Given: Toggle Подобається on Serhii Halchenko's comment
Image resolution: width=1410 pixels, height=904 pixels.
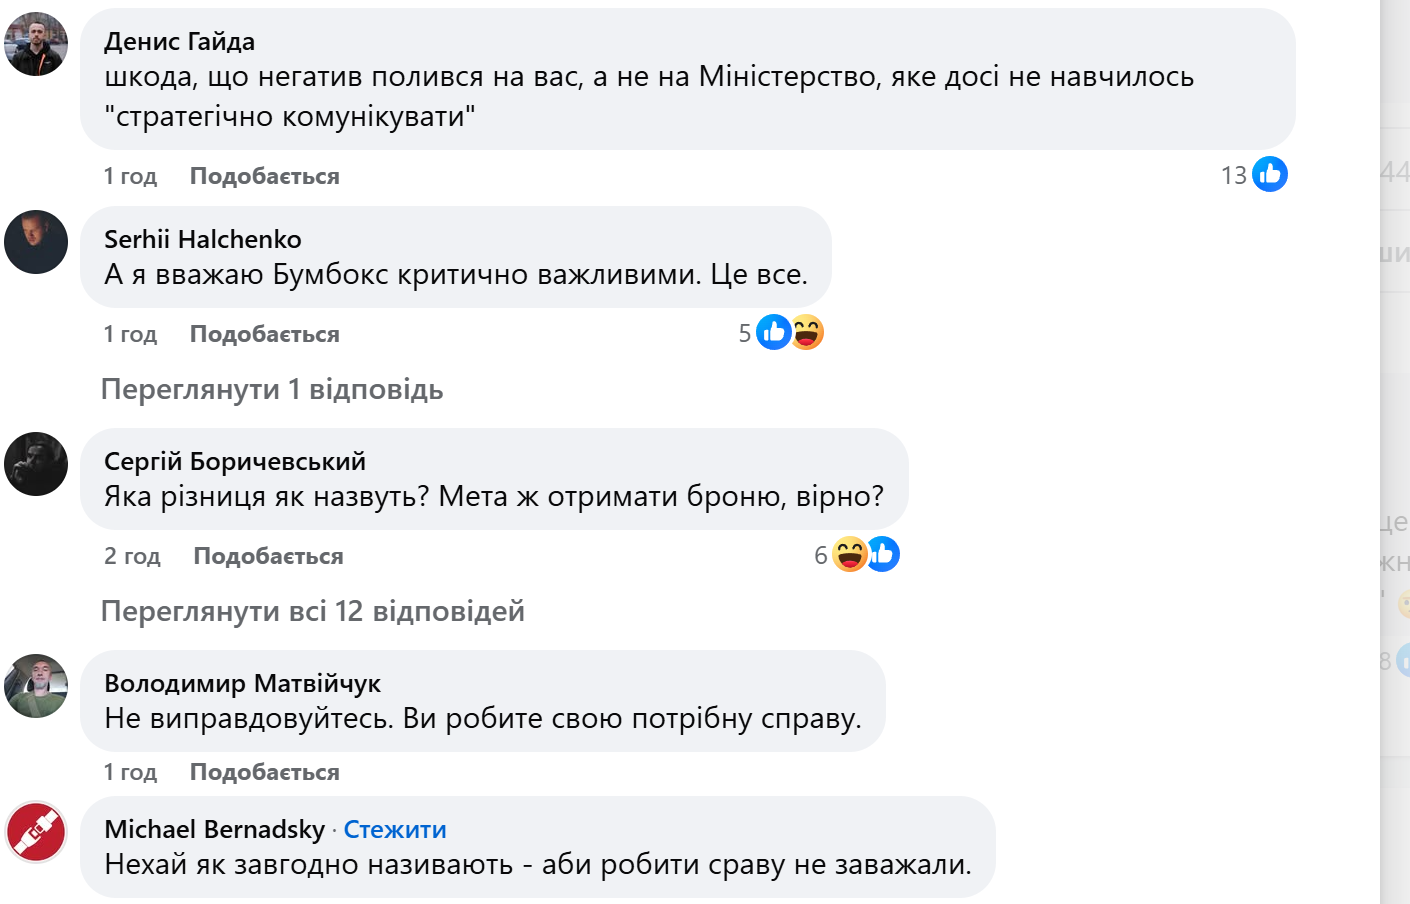Looking at the screenshot, I should (264, 334).
